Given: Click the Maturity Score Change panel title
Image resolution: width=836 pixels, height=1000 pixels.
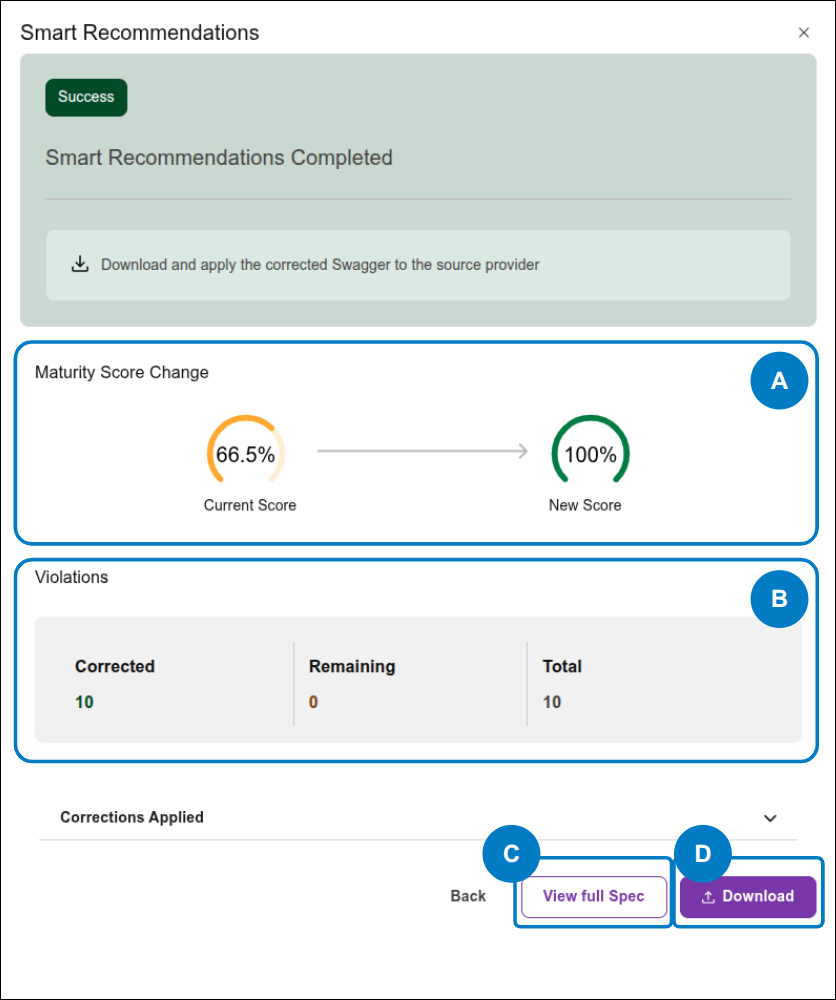Looking at the screenshot, I should click(x=121, y=372).
